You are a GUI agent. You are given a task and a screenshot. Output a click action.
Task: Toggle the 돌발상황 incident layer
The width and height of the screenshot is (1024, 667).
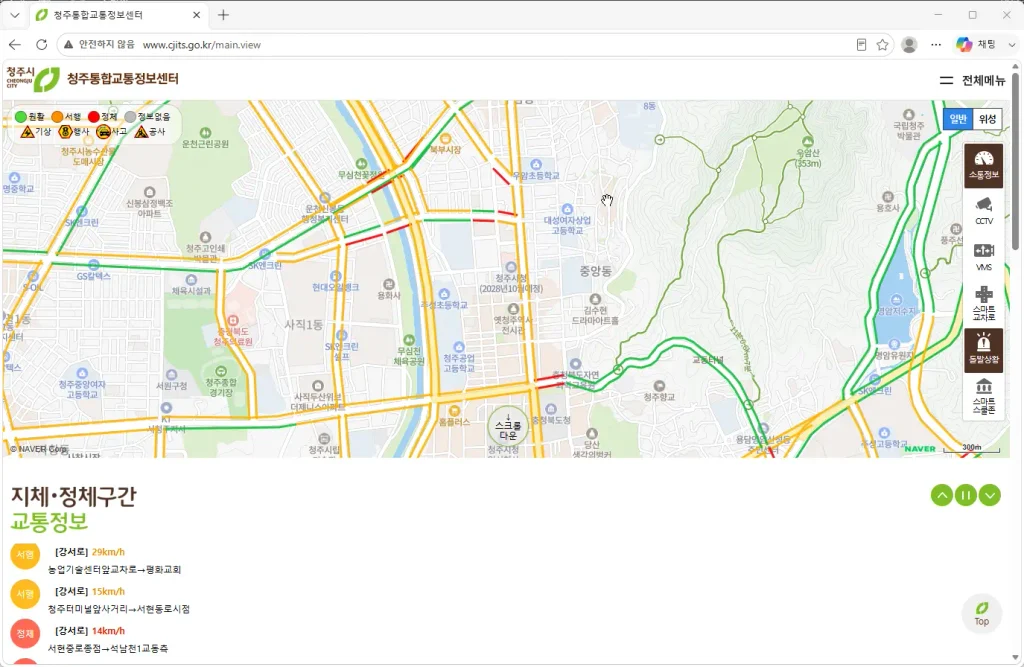click(x=984, y=350)
